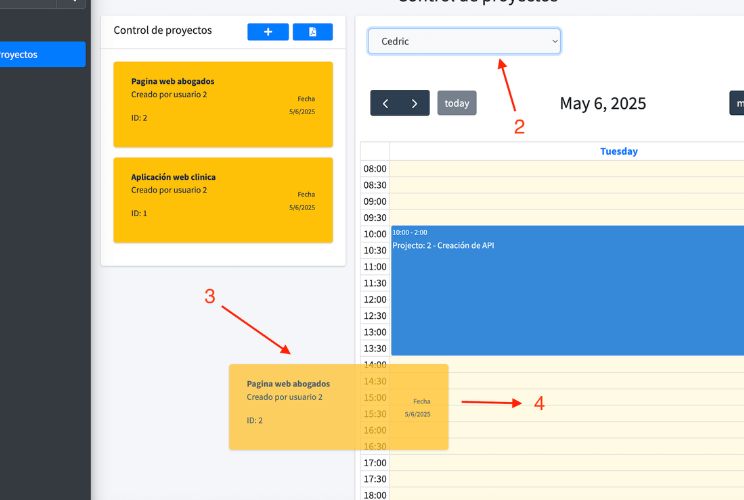The height and width of the screenshot is (500, 744).
Task: Click the document file icon button
Action: pos(313,32)
